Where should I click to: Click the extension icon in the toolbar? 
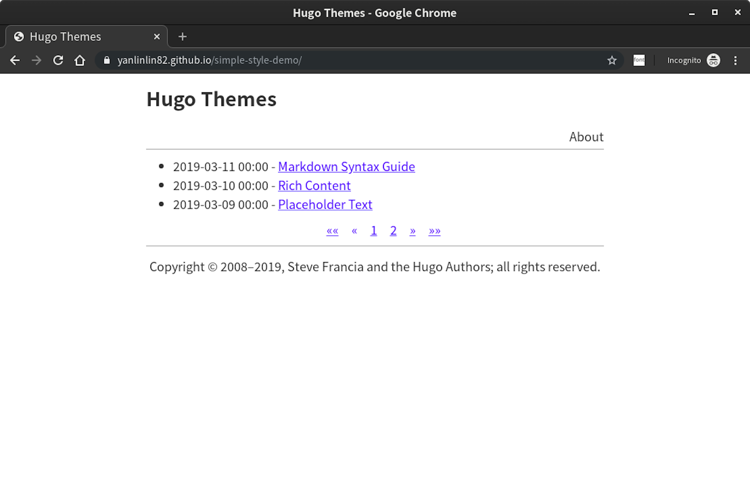pos(639,60)
